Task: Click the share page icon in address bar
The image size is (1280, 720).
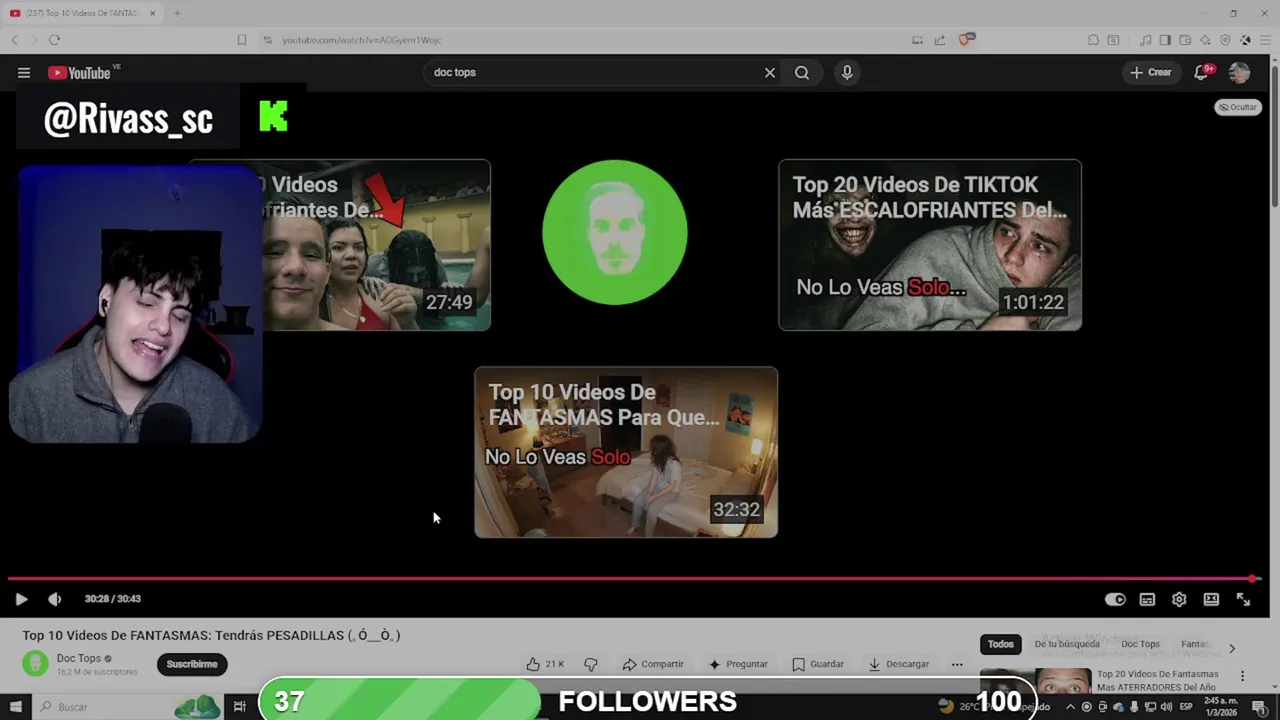Action: click(940, 40)
